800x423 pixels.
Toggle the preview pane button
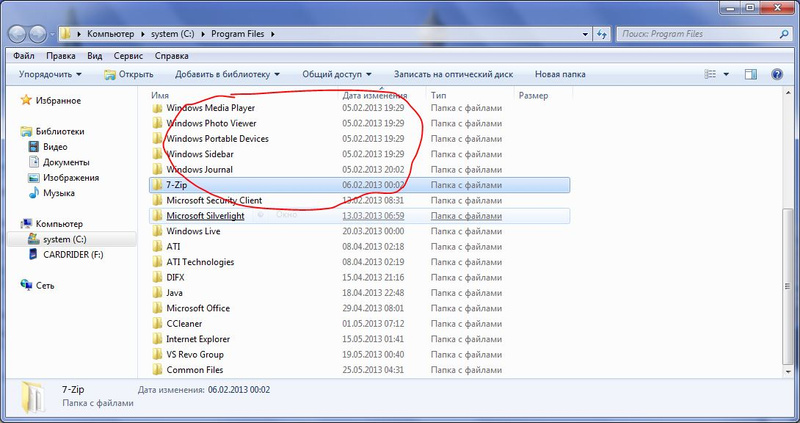coord(754,74)
